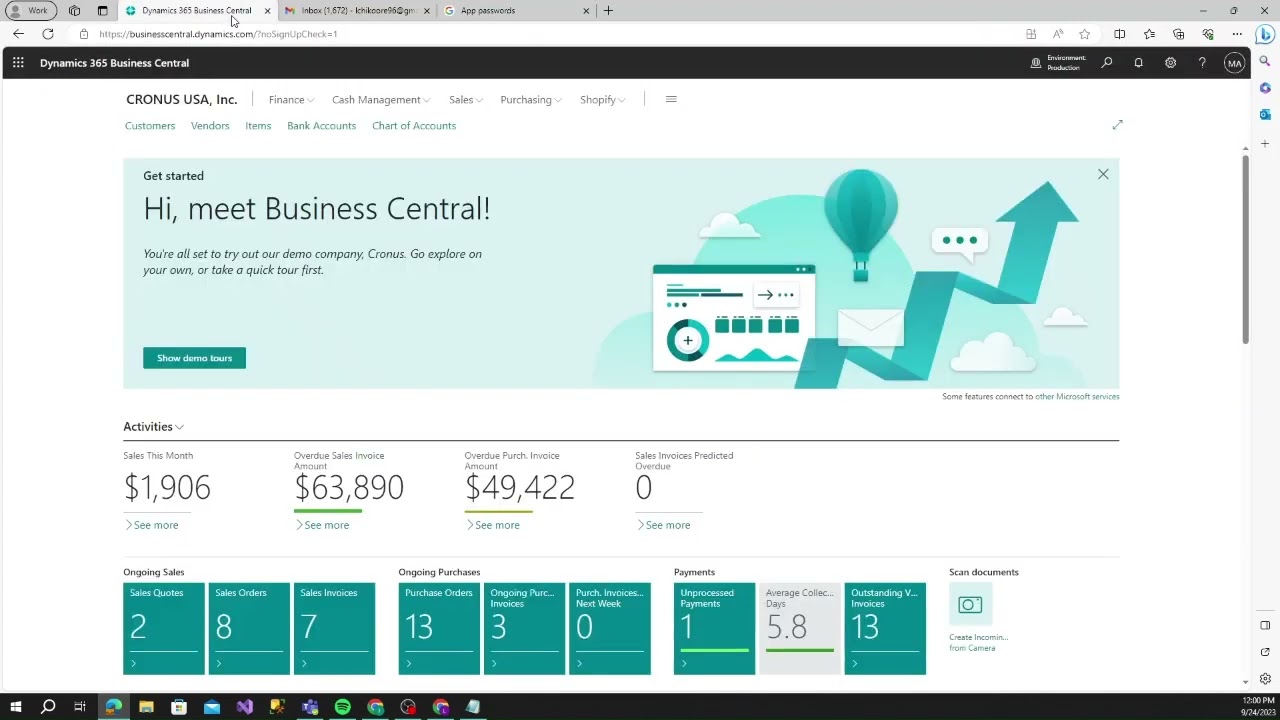This screenshot has width=1280, height=720.
Task: Open the Bing chat sidebar icon
Action: click(x=1265, y=34)
